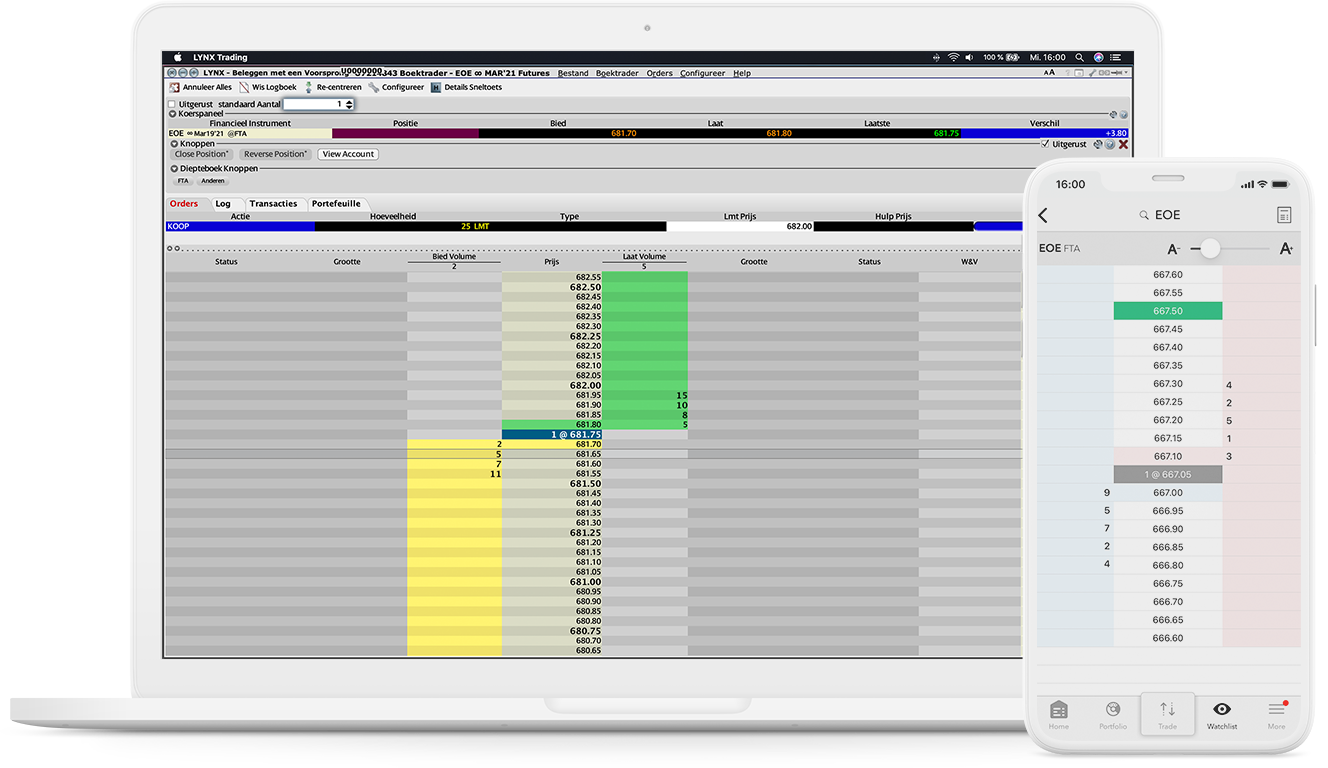The image size is (1328, 768).
Task: Click the Spotlight search icon in the Mac menu bar
Action: [x=1081, y=58]
